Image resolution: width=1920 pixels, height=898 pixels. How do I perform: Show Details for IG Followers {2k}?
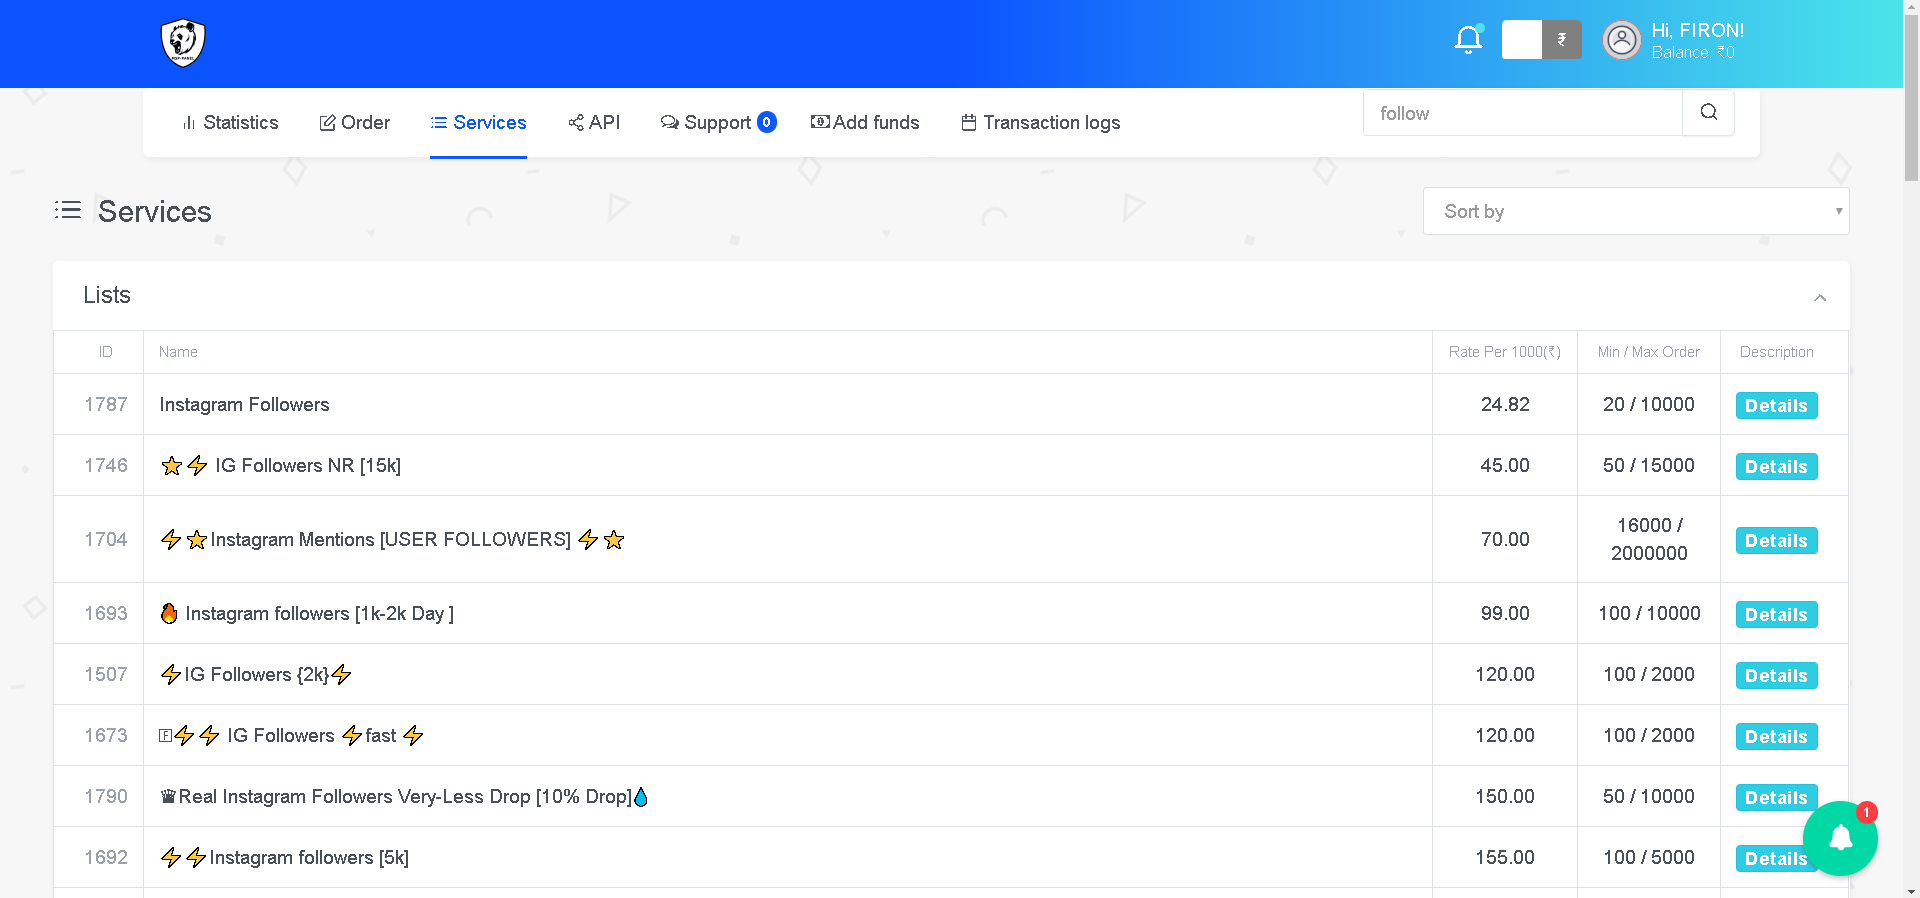(x=1776, y=676)
